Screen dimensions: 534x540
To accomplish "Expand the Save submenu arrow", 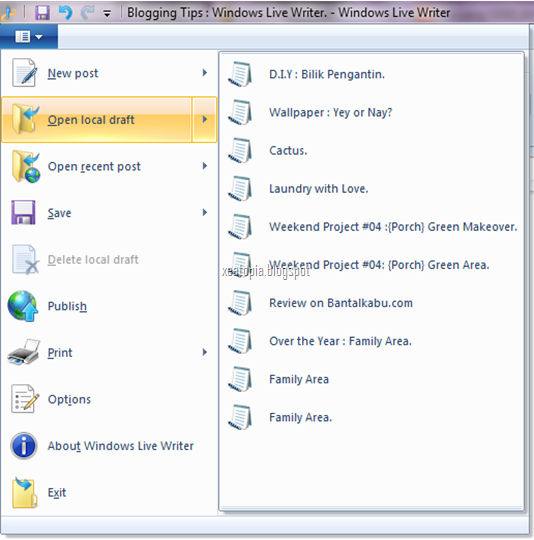I will [205, 212].
